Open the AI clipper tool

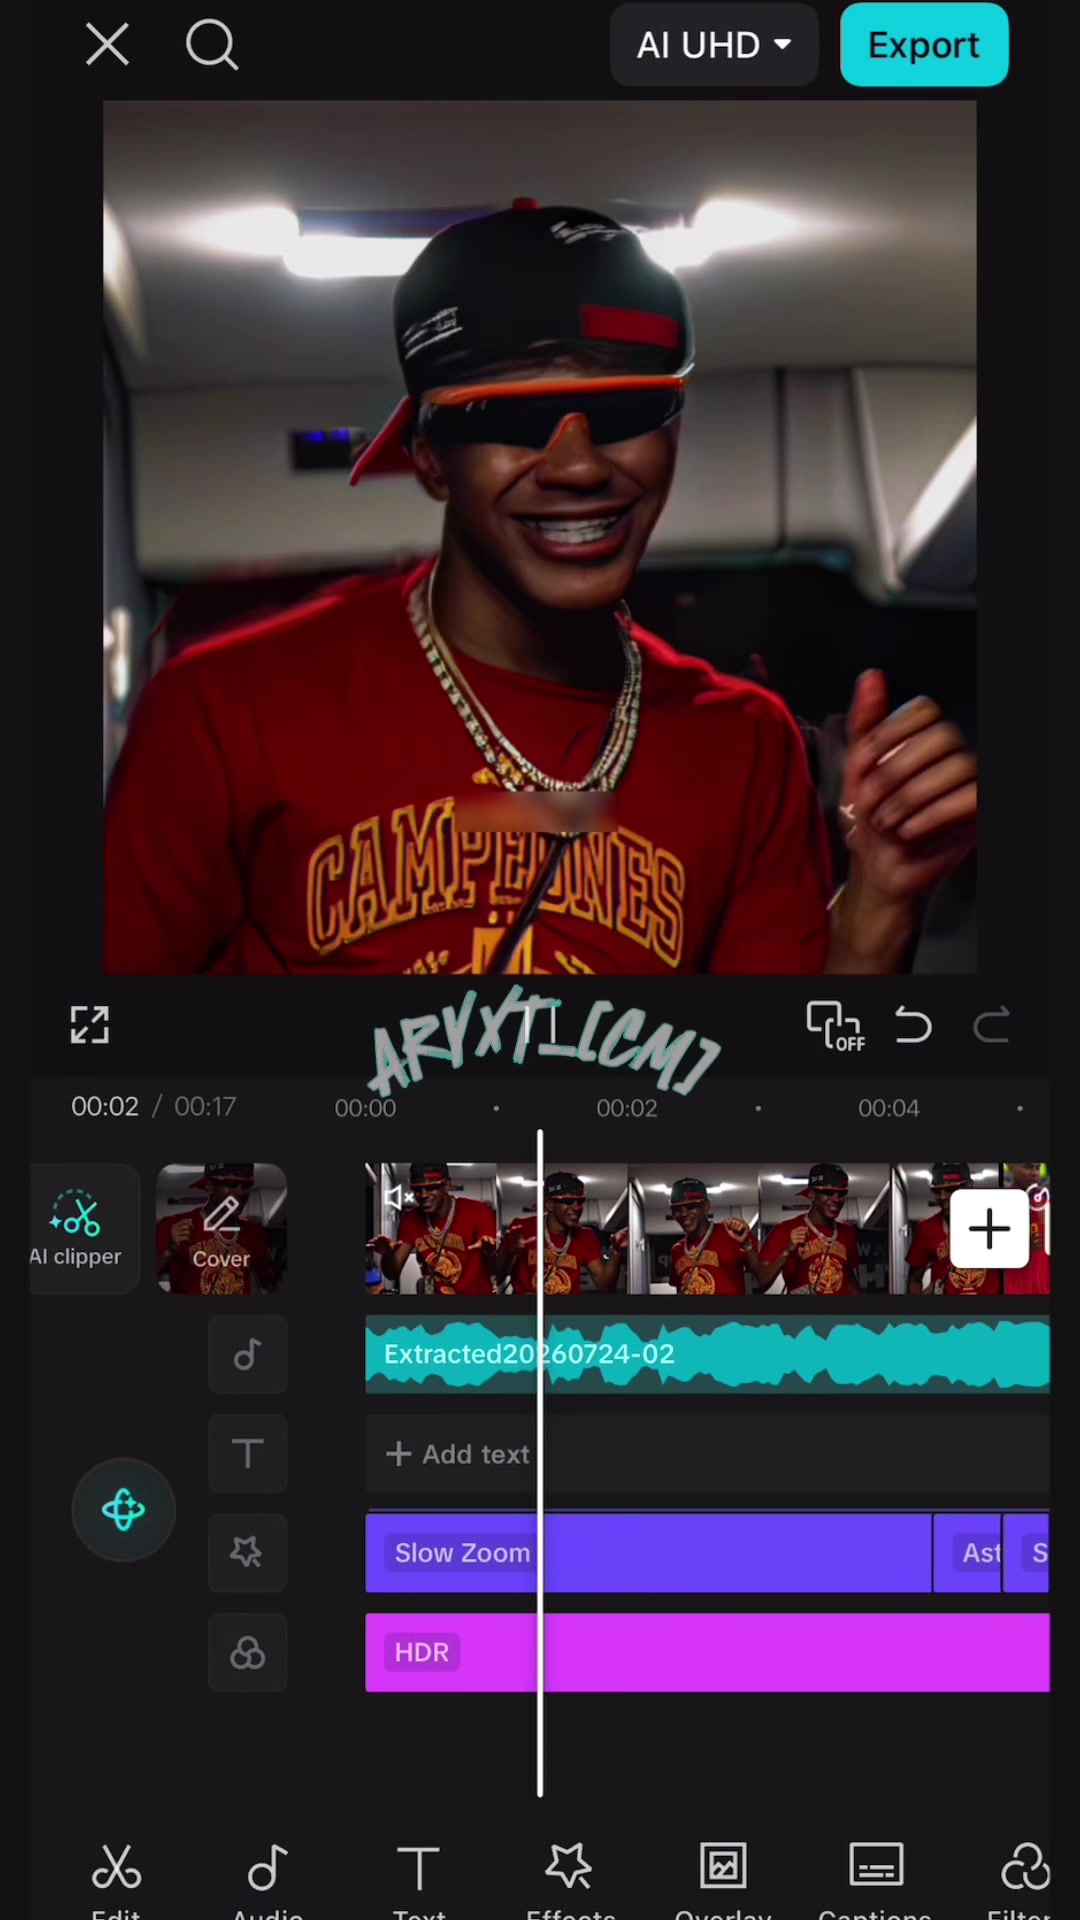coord(76,1228)
